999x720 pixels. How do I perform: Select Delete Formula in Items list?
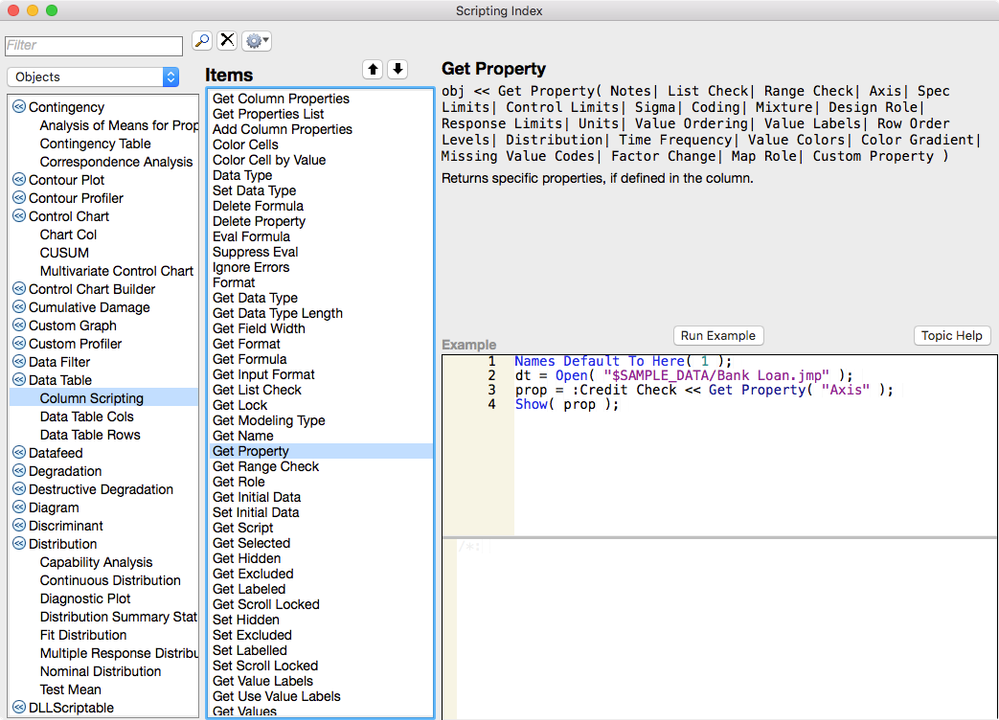point(258,206)
